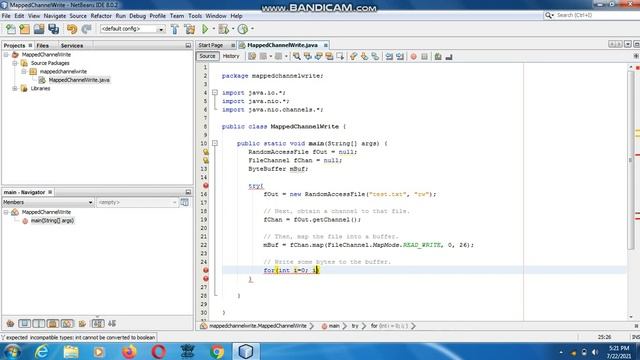Click the Start Macro Recording red circle icon

(x=413, y=56)
